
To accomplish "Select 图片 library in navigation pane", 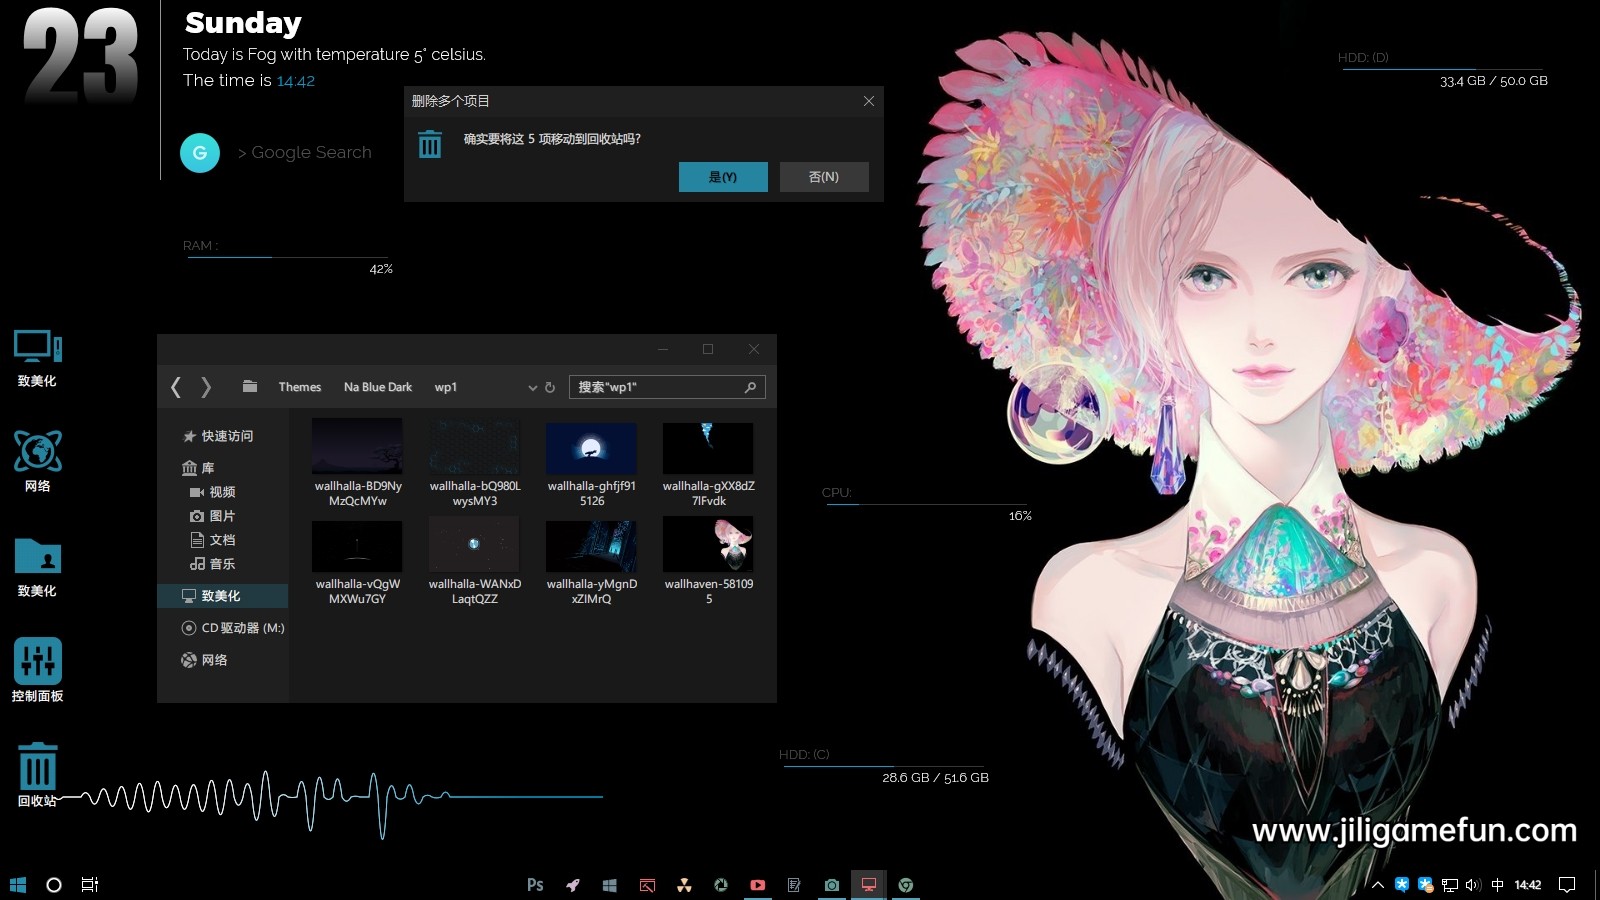I will click(x=212, y=516).
